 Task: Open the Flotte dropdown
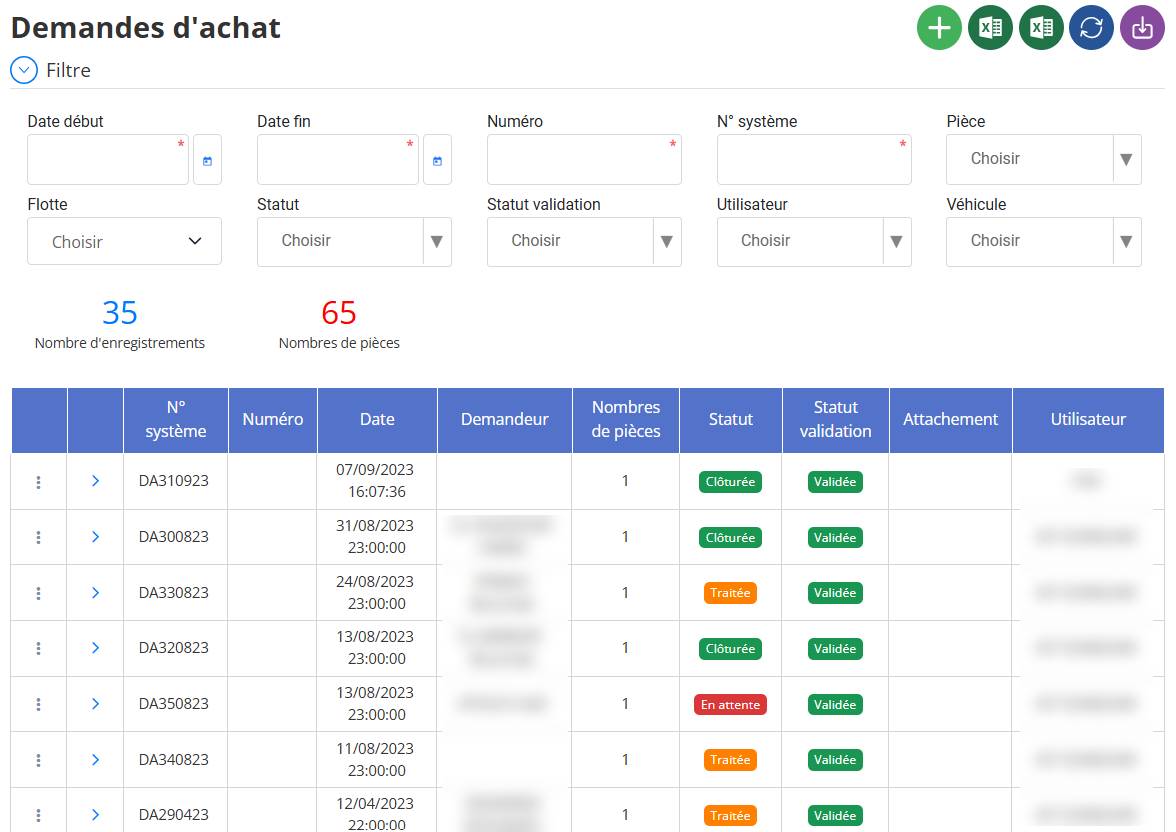click(x=124, y=242)
